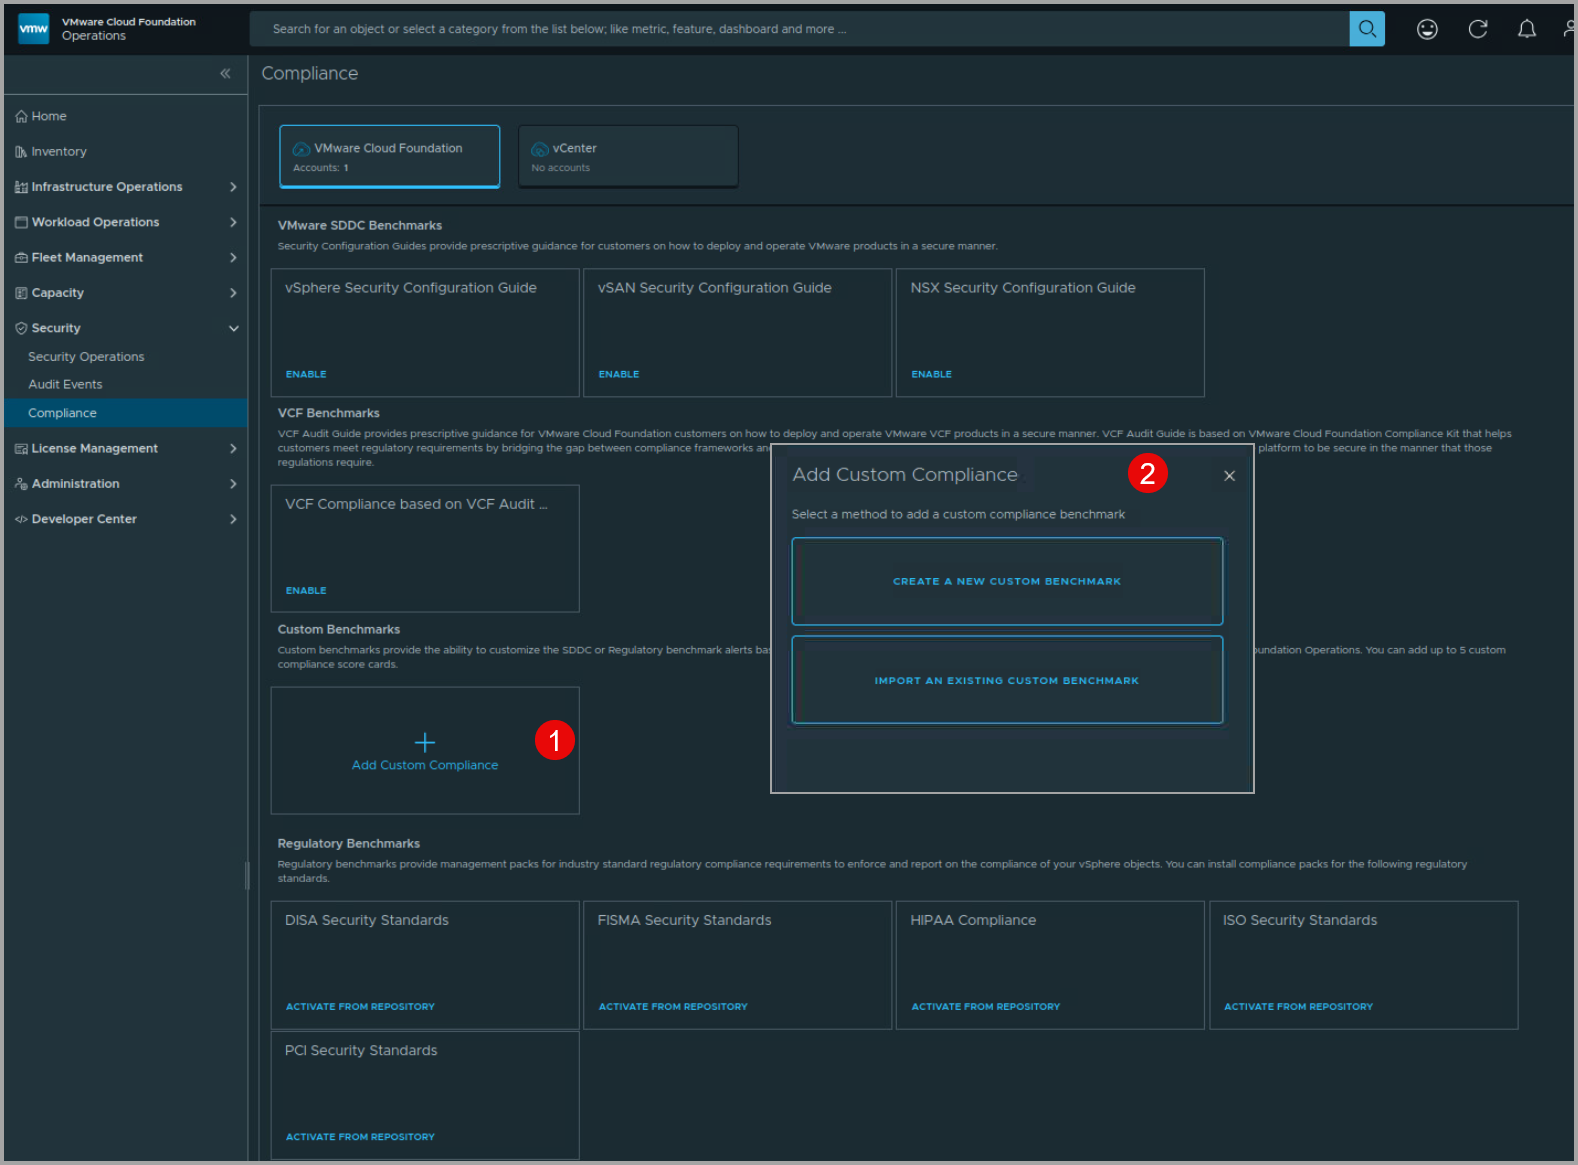
Task: Expand License Management chevron
Action: click(x=233, y=448)
